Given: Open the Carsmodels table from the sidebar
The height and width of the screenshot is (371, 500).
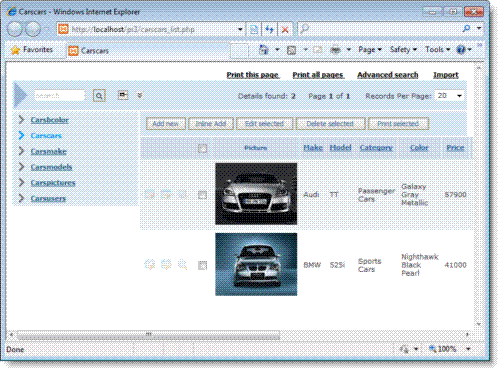Looking at the screenshot, I should tap(51, 167).
